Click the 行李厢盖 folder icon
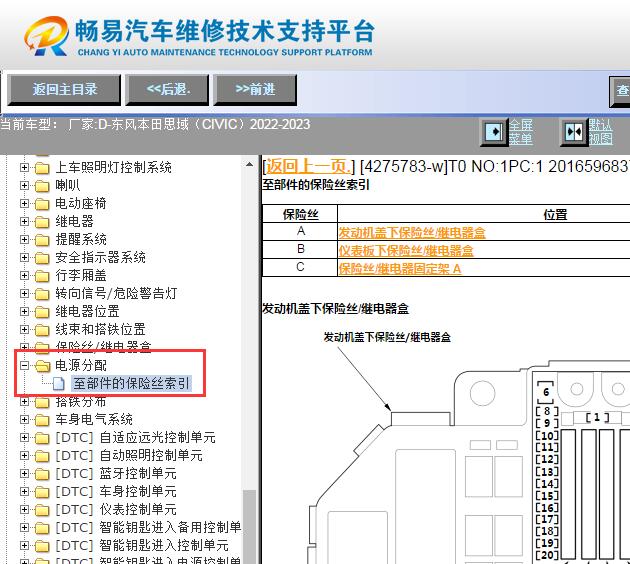This screenshot has width=630, height=564. [42, 276]
